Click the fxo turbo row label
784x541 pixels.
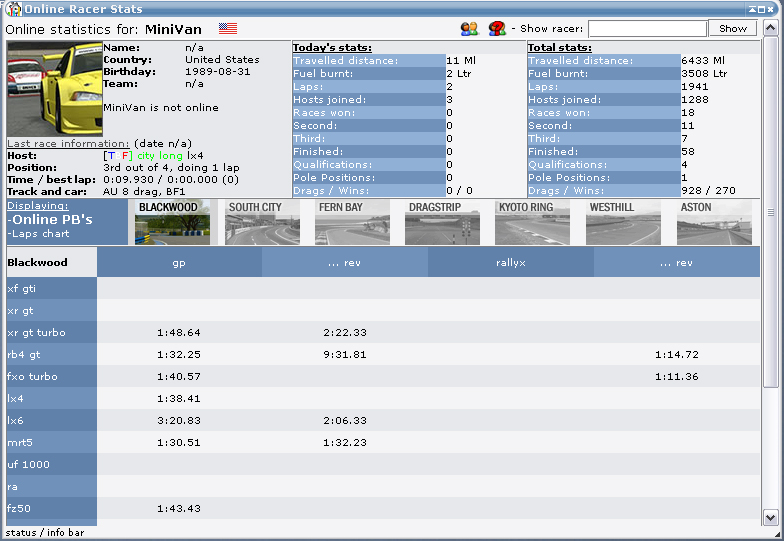pyautogui.click(x=32, y=376)
